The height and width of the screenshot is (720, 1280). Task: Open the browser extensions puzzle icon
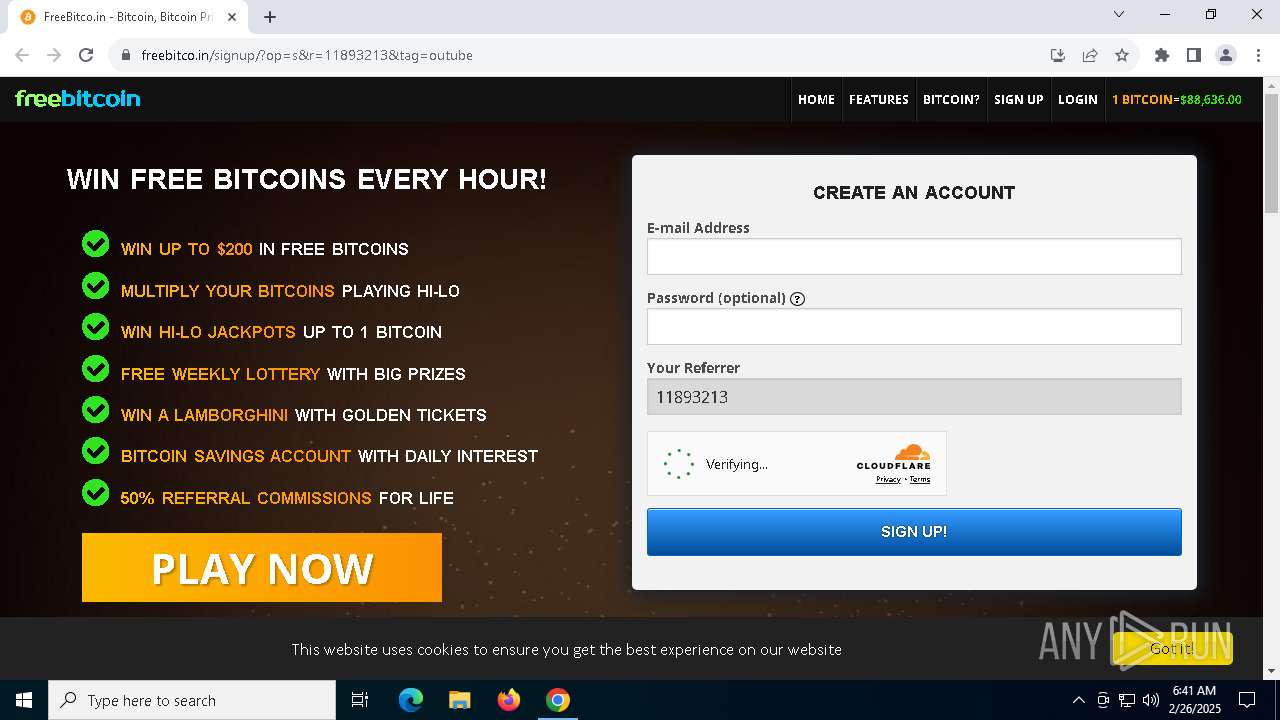pos(1161,55)
